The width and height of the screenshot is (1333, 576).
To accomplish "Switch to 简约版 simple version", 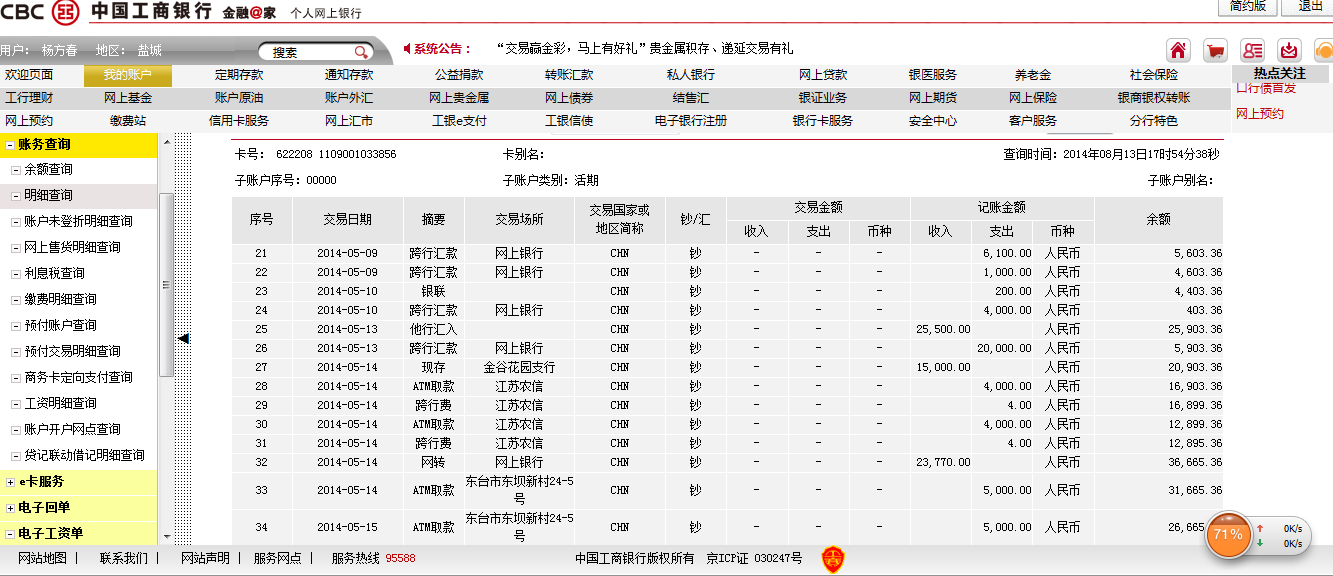I will click(1247, 6).
